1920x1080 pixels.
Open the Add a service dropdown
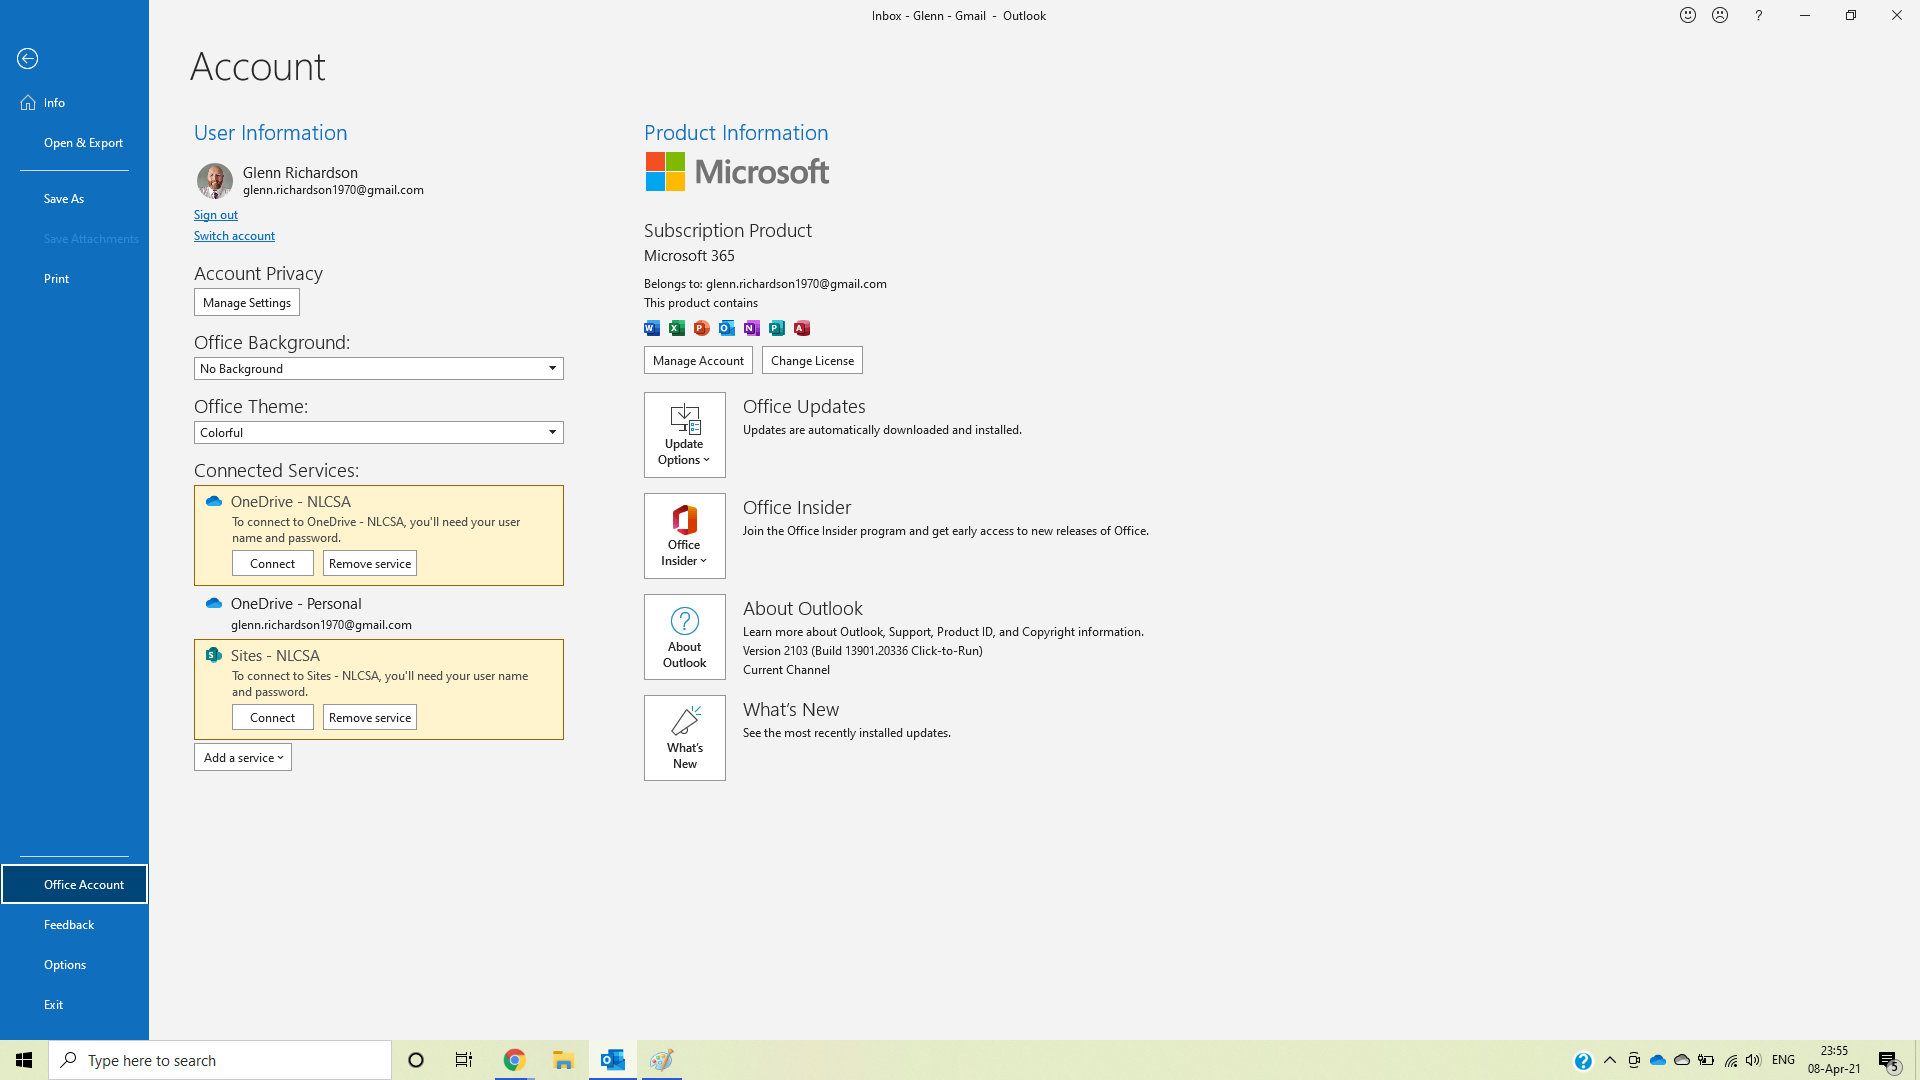point(243,758)
